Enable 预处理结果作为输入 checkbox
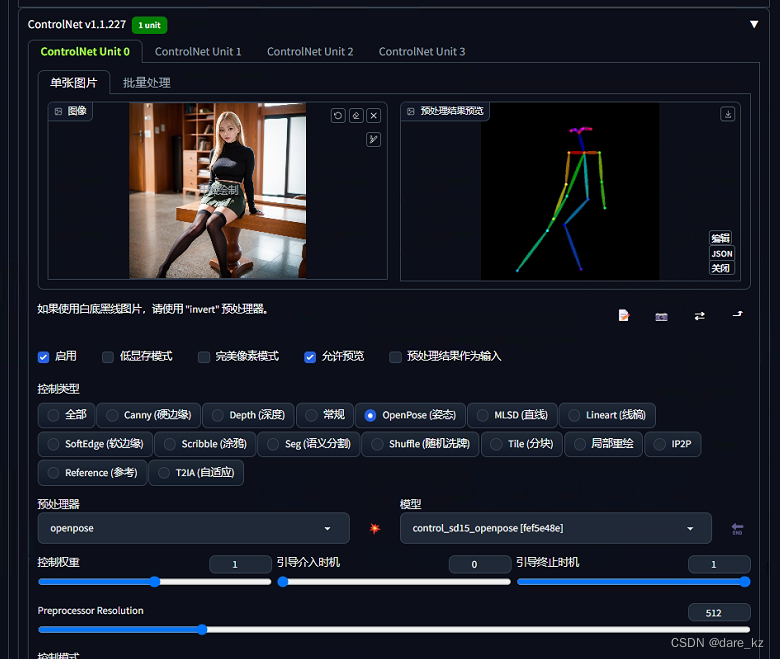780x659 pixels. coord(395,357)
